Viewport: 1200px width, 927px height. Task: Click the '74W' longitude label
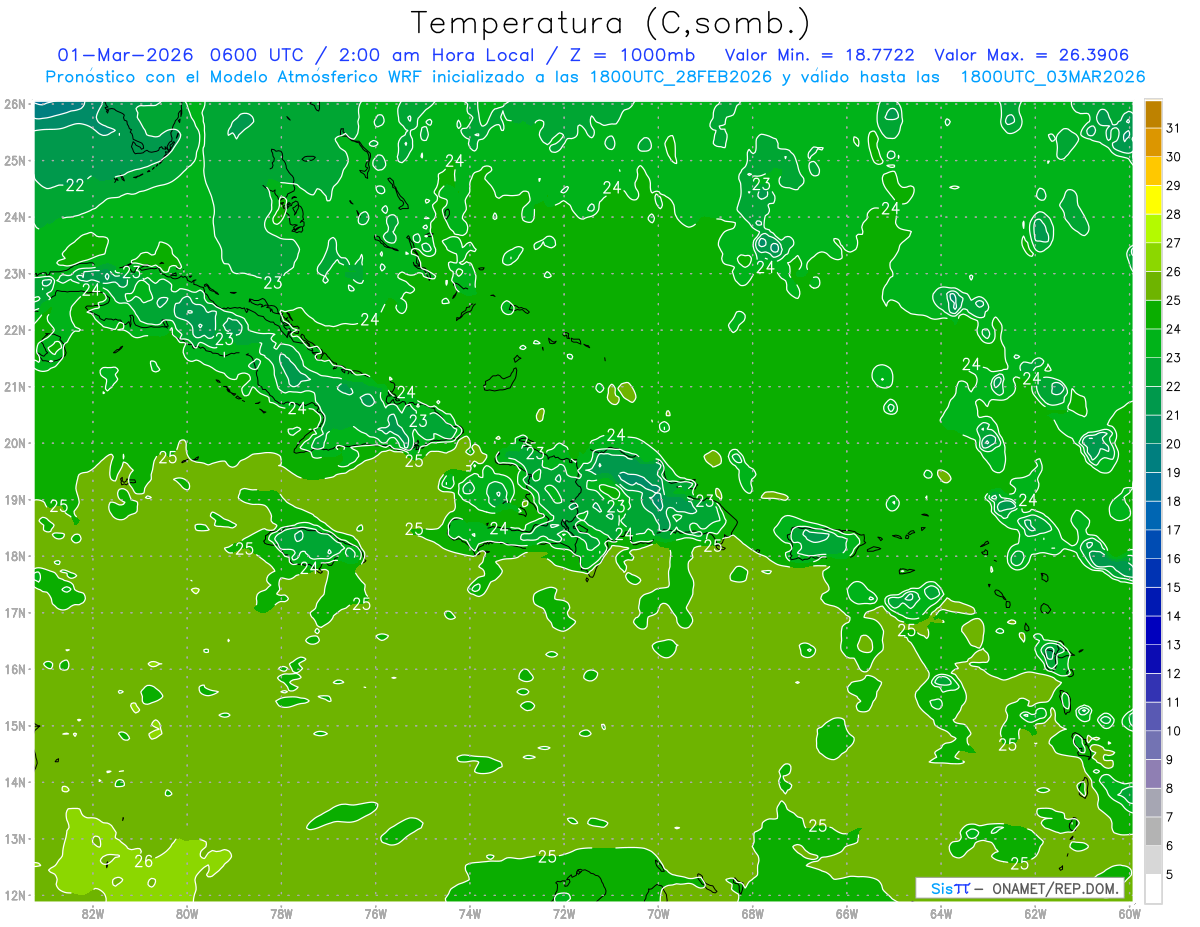pos(469,913)
